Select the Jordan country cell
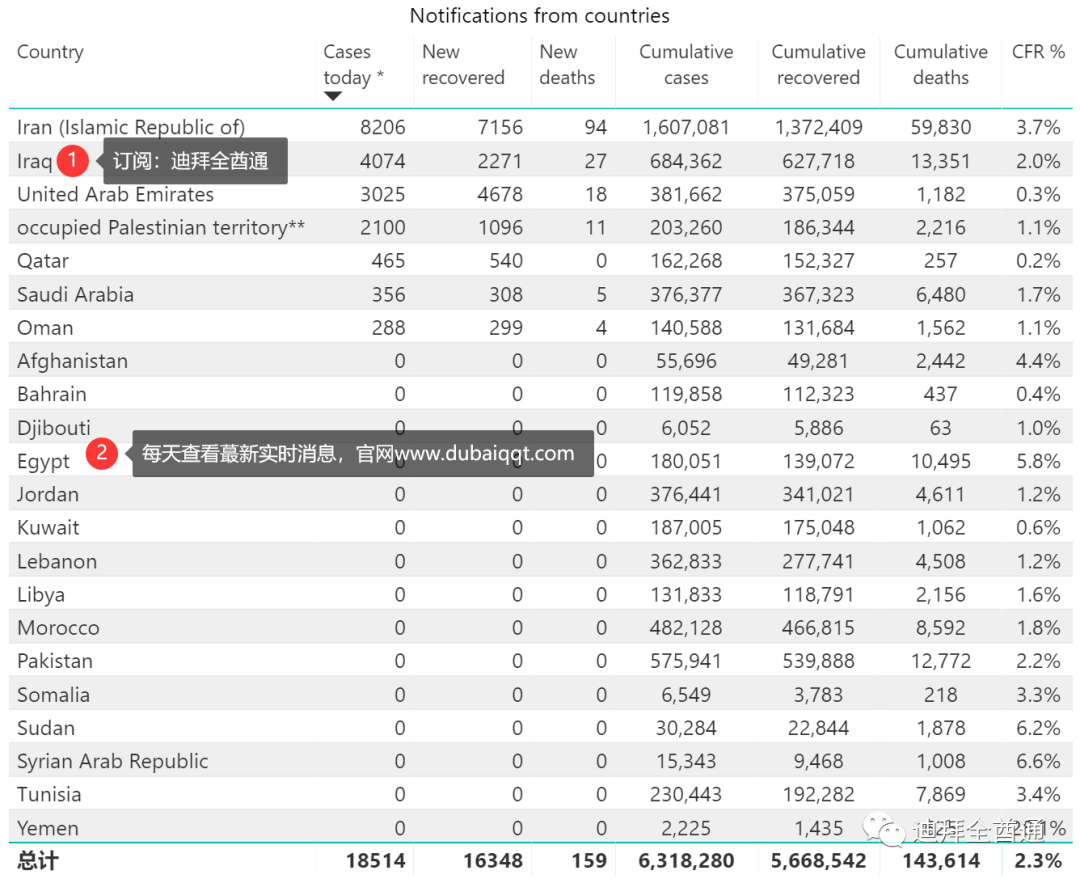The height and width of the screenshot is (879, 1080). coord(48,494)
